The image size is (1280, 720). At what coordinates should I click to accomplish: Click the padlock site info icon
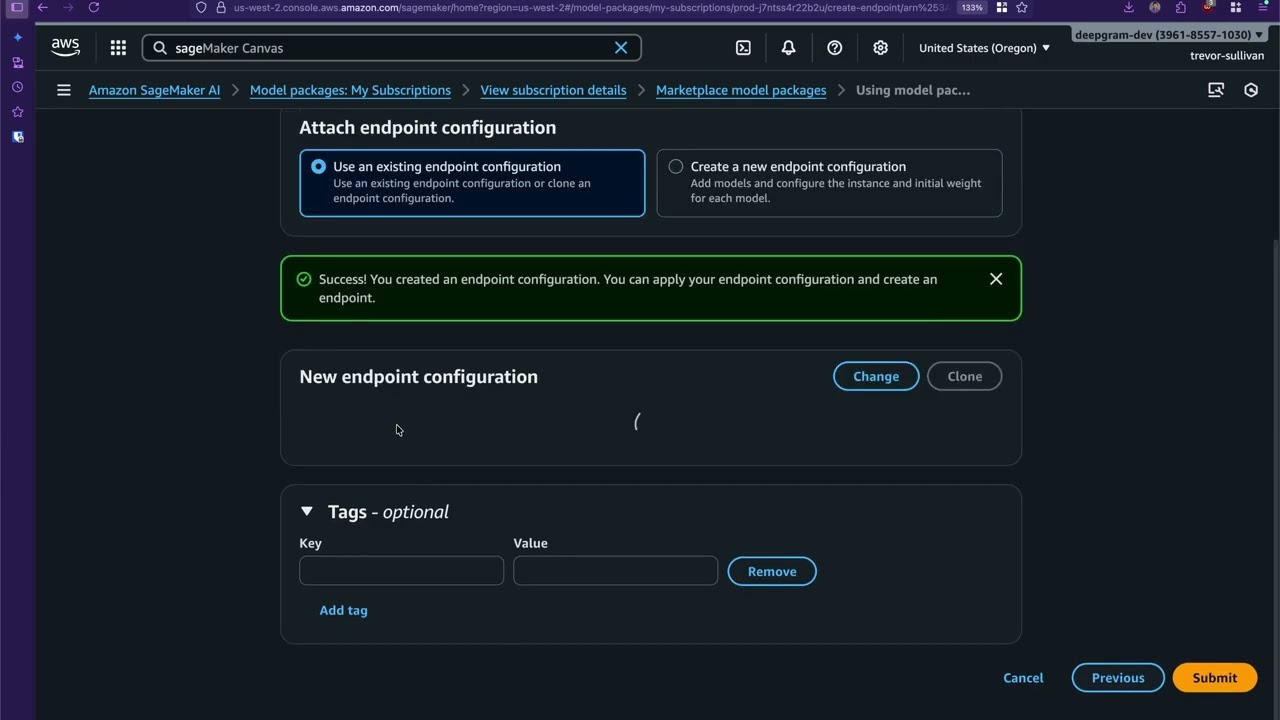tap(221, 7)
